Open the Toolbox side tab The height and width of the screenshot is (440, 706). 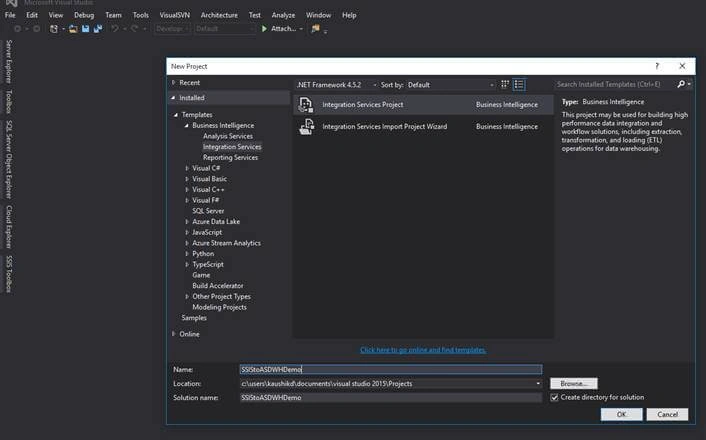(9, 101)
